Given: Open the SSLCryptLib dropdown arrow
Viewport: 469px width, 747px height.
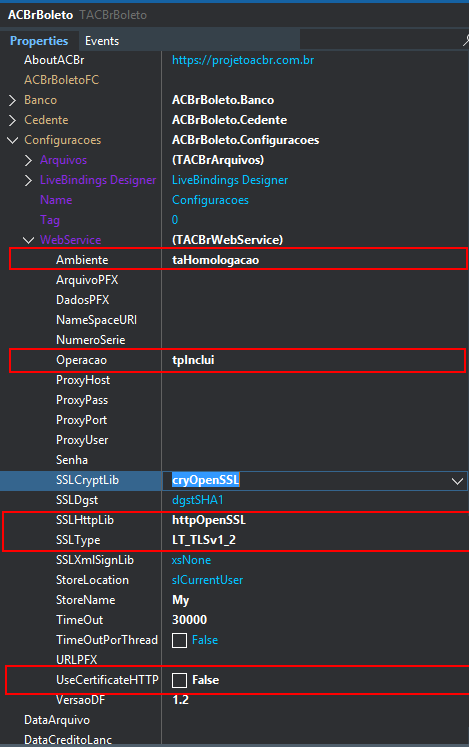Looking at the screenshot, I should [457, 481].
